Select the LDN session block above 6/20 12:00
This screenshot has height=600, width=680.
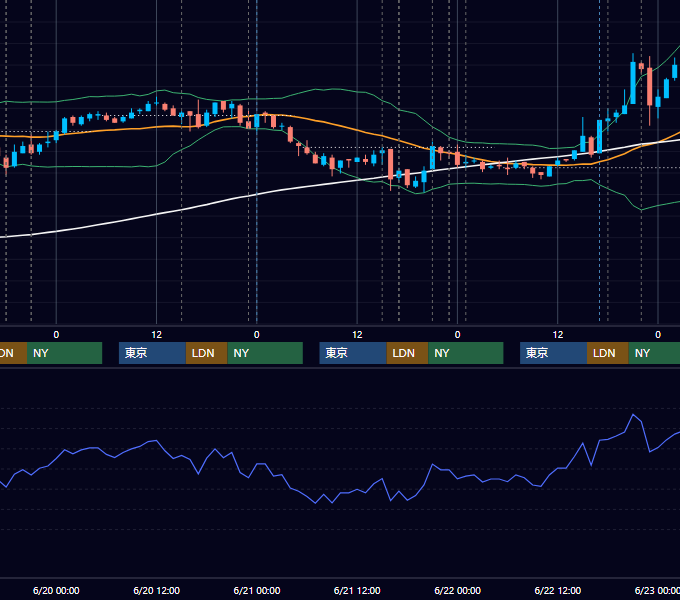click(206, 353)
